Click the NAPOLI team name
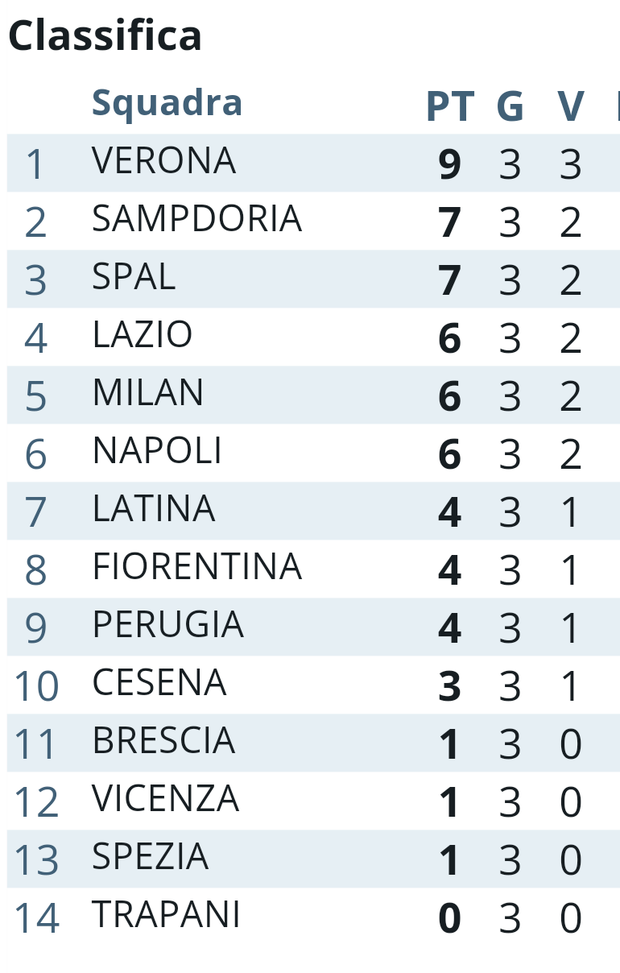Screen dimensions: 620x973 pyautogui.click(x=157, y=451)
